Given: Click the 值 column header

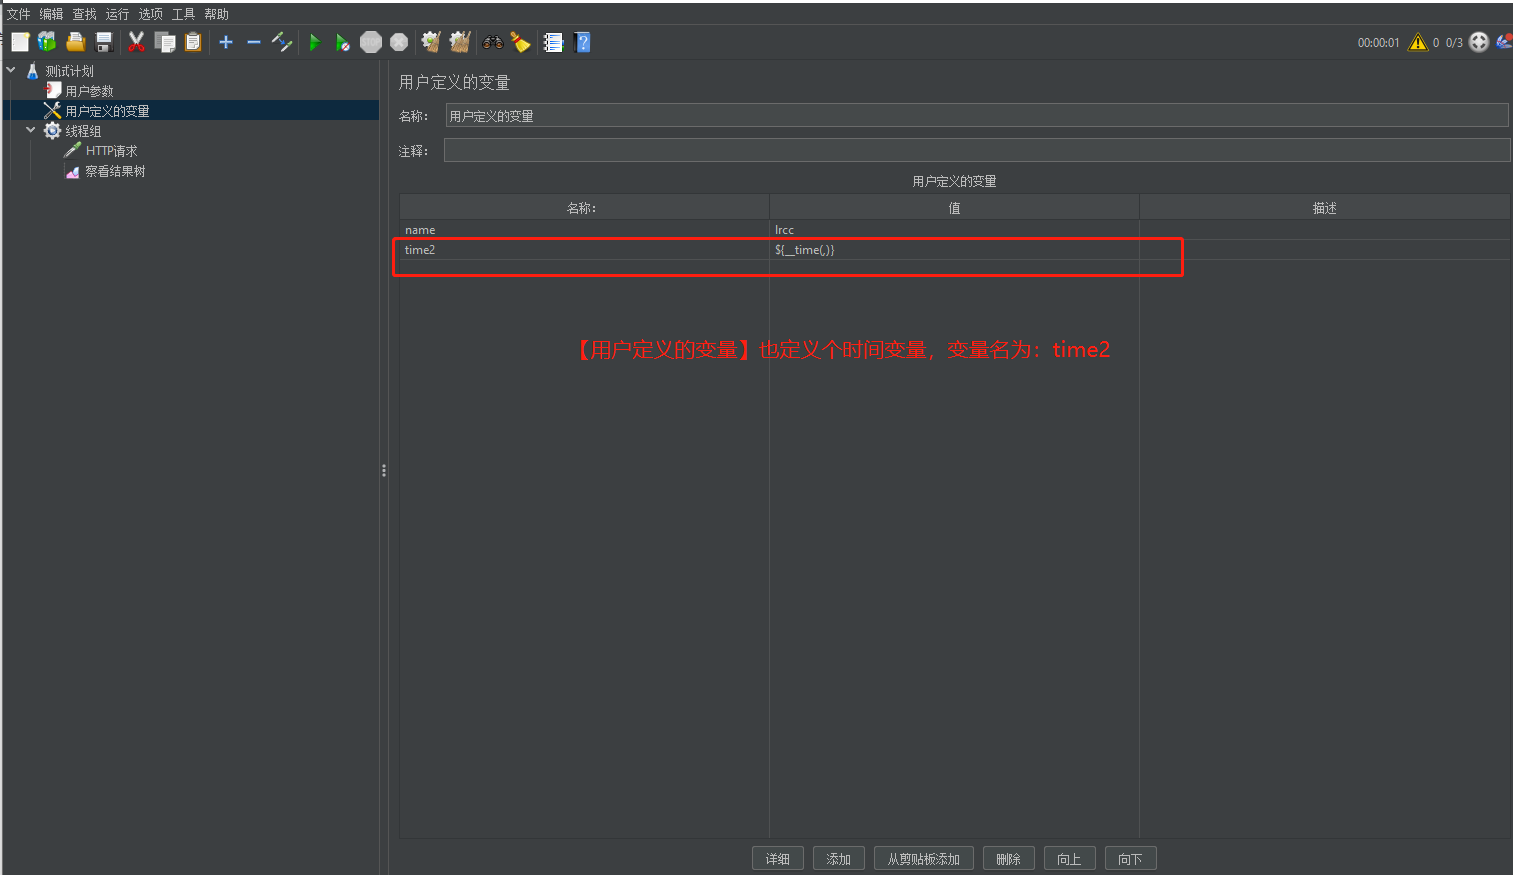Looking at the screenshot, I should click(954, 208).
